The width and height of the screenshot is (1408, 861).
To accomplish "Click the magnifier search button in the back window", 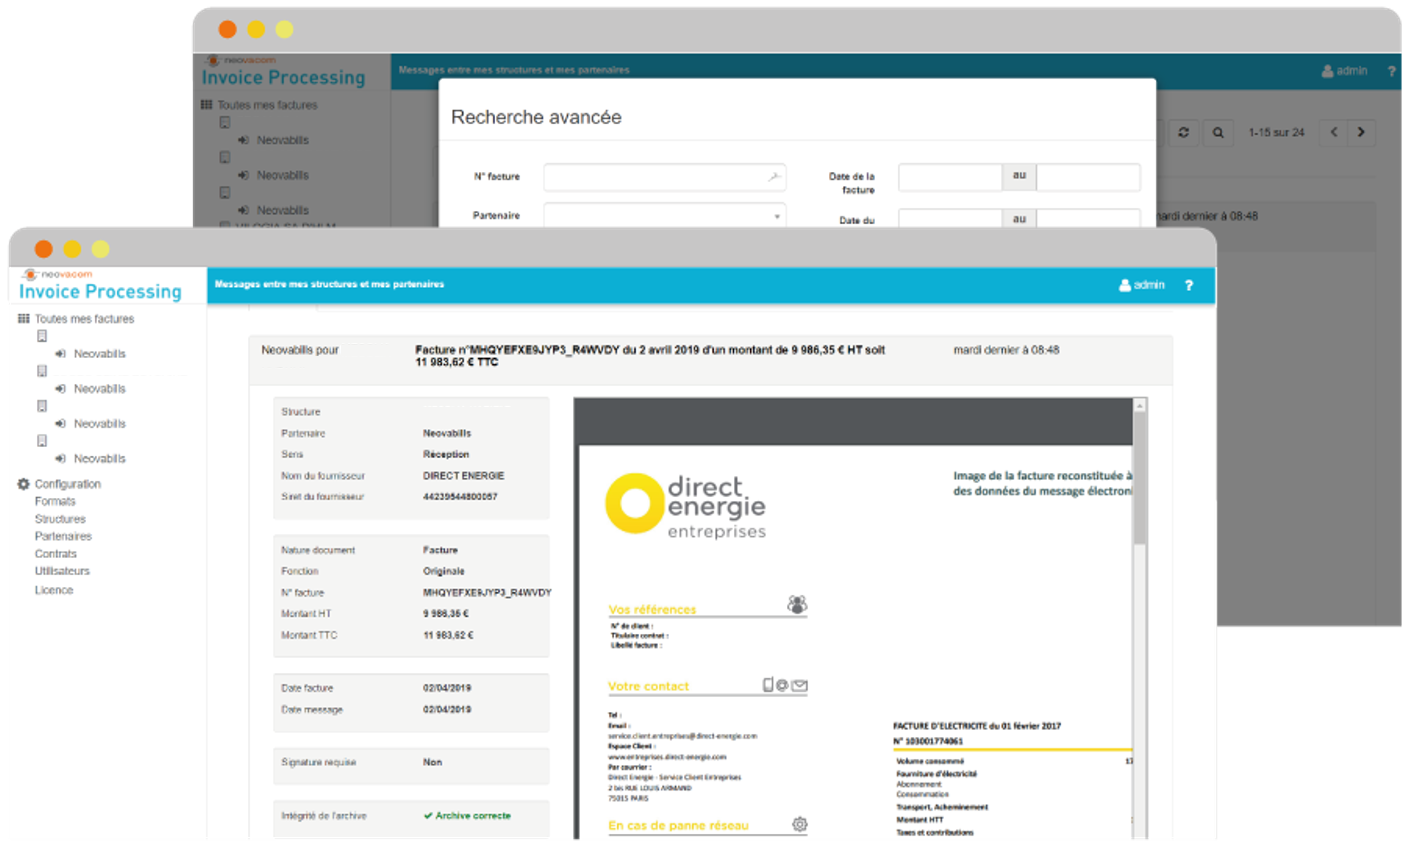I will tap(1218, 132).
